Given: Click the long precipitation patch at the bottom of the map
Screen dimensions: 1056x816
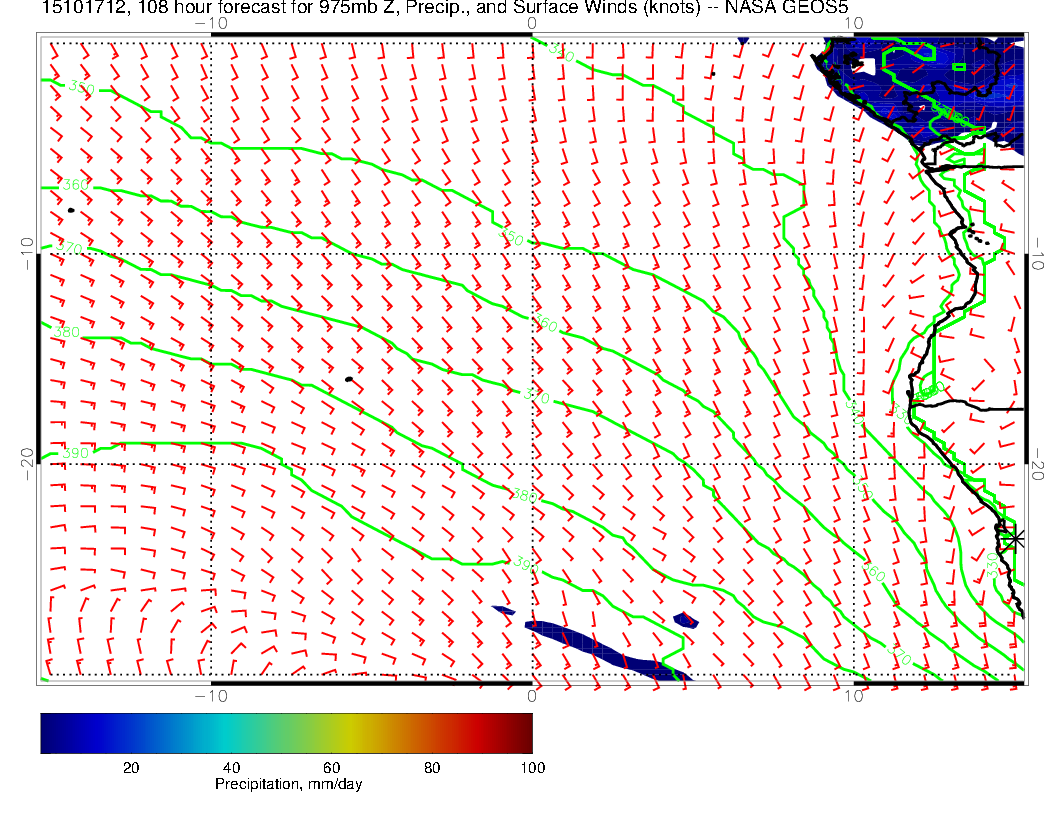Looking at the screenshot, I should (600, 648).
